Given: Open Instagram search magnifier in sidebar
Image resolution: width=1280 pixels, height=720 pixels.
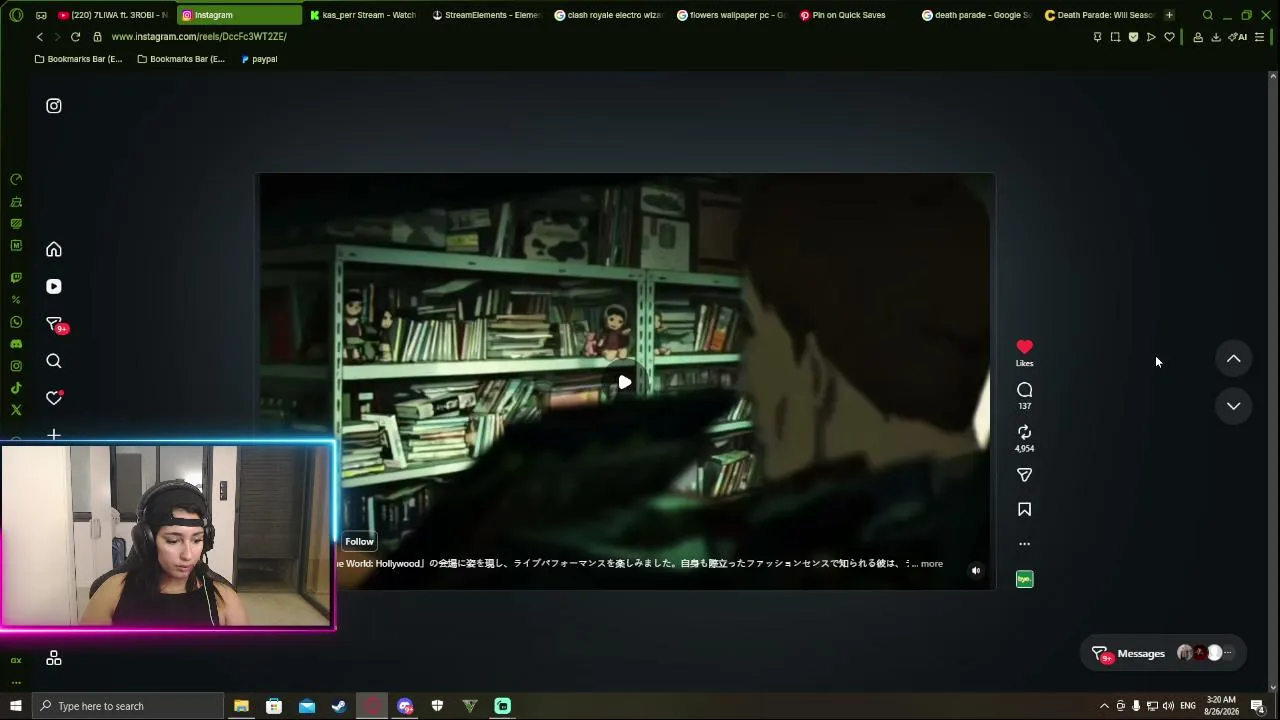Looking at the screenshot, I should pyautogui.click(x=54, y=361).
